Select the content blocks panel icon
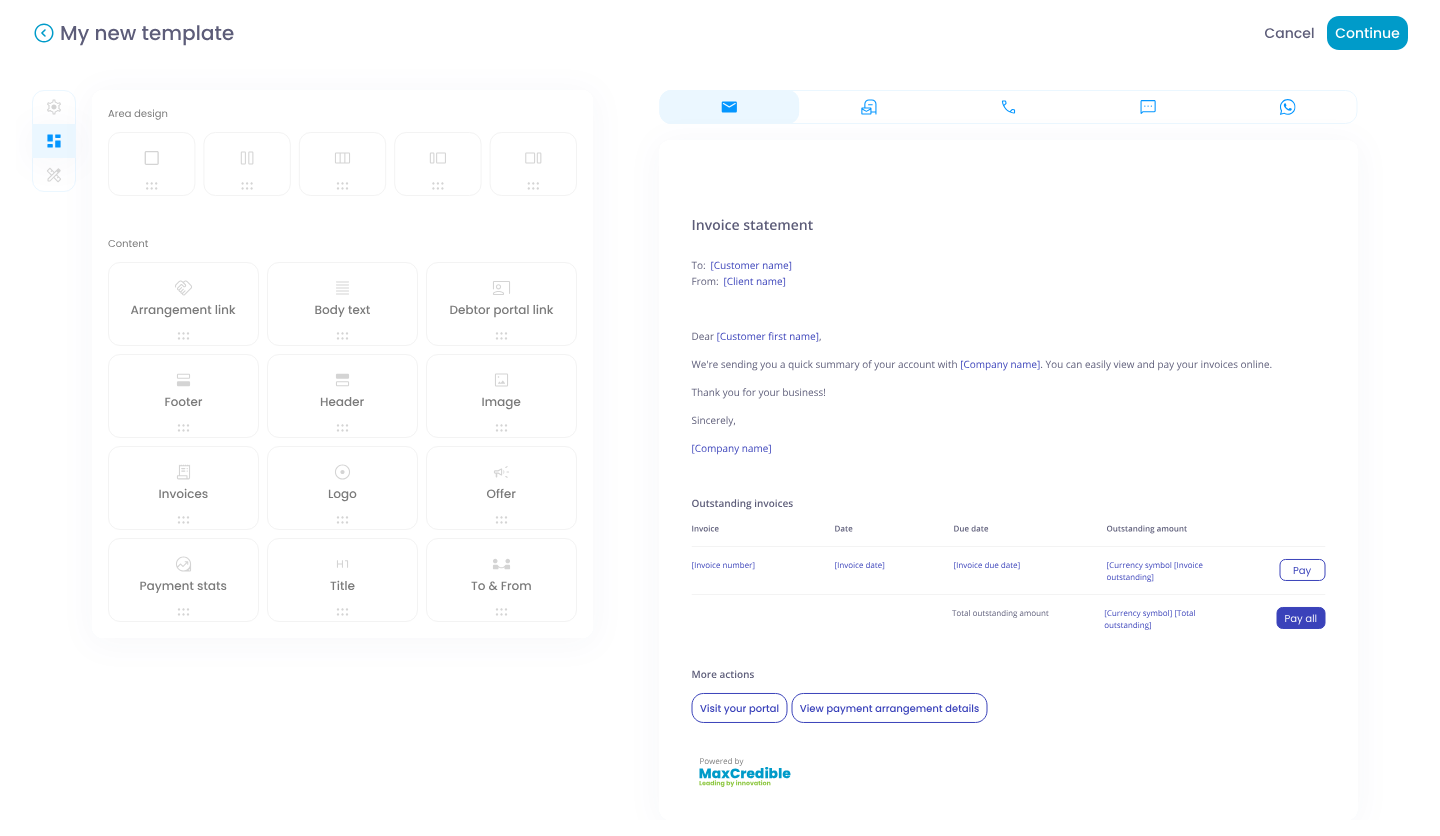Viewport: 1440px width, 836px height. point(54,141)
